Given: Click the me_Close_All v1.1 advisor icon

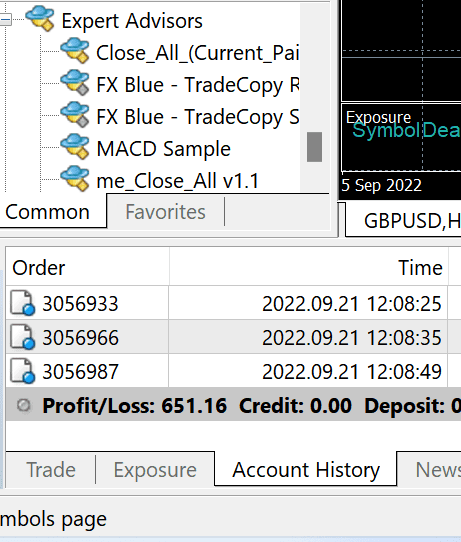Looking at the screenshot, I should tap(75, 178).
